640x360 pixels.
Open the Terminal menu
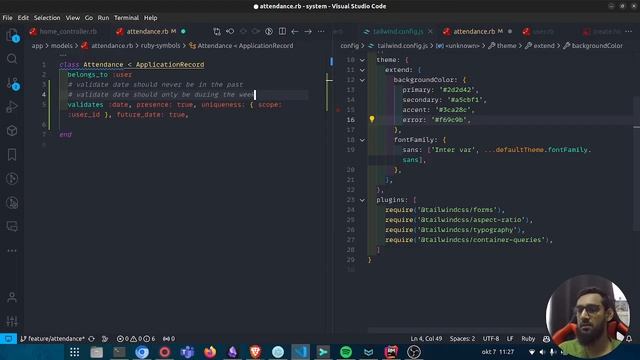pyautogui.click(x=126, y=18)
